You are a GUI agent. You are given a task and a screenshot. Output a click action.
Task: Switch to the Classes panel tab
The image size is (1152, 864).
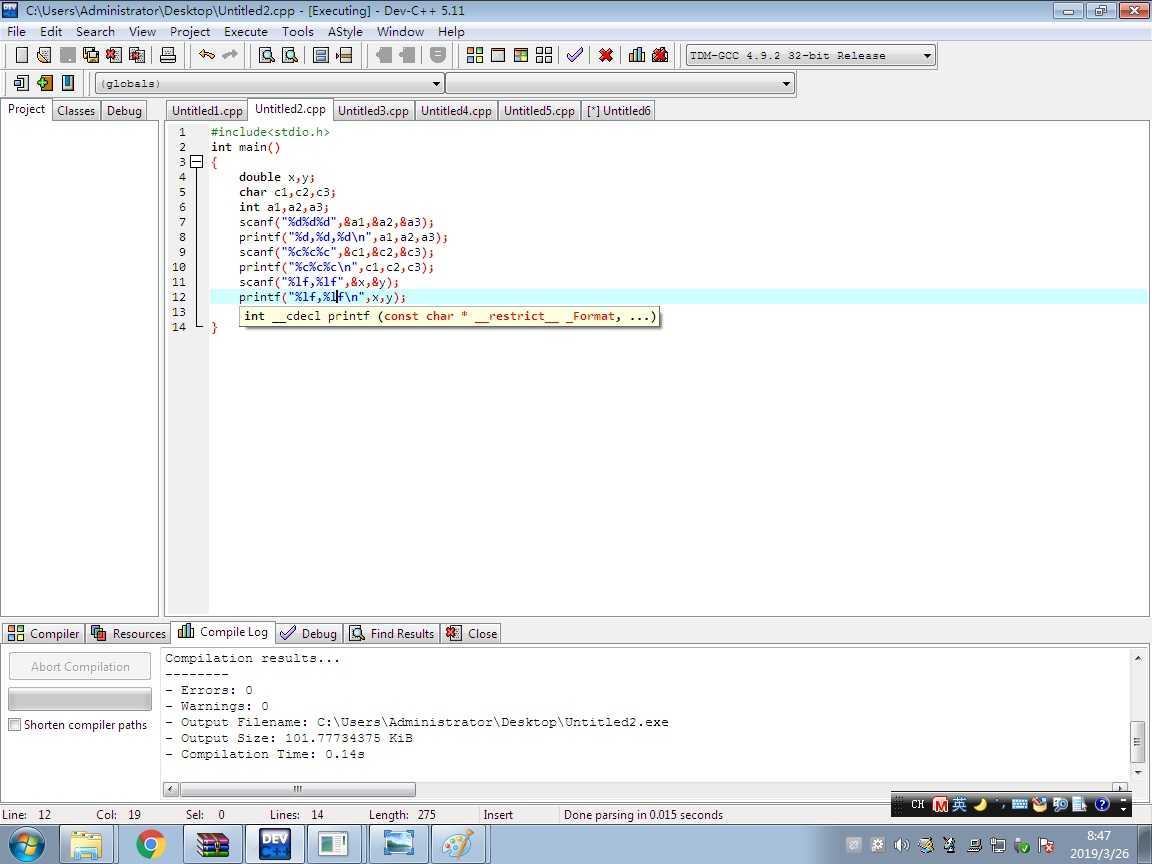point(76,111)
